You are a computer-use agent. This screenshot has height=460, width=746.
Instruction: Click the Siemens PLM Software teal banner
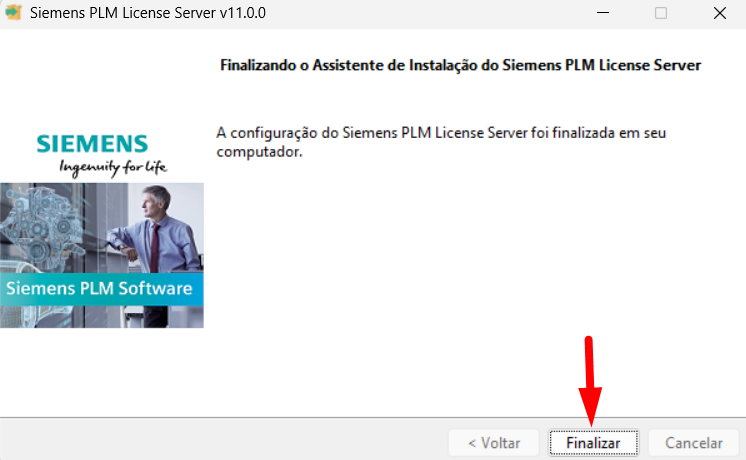(x=101, y=289)
